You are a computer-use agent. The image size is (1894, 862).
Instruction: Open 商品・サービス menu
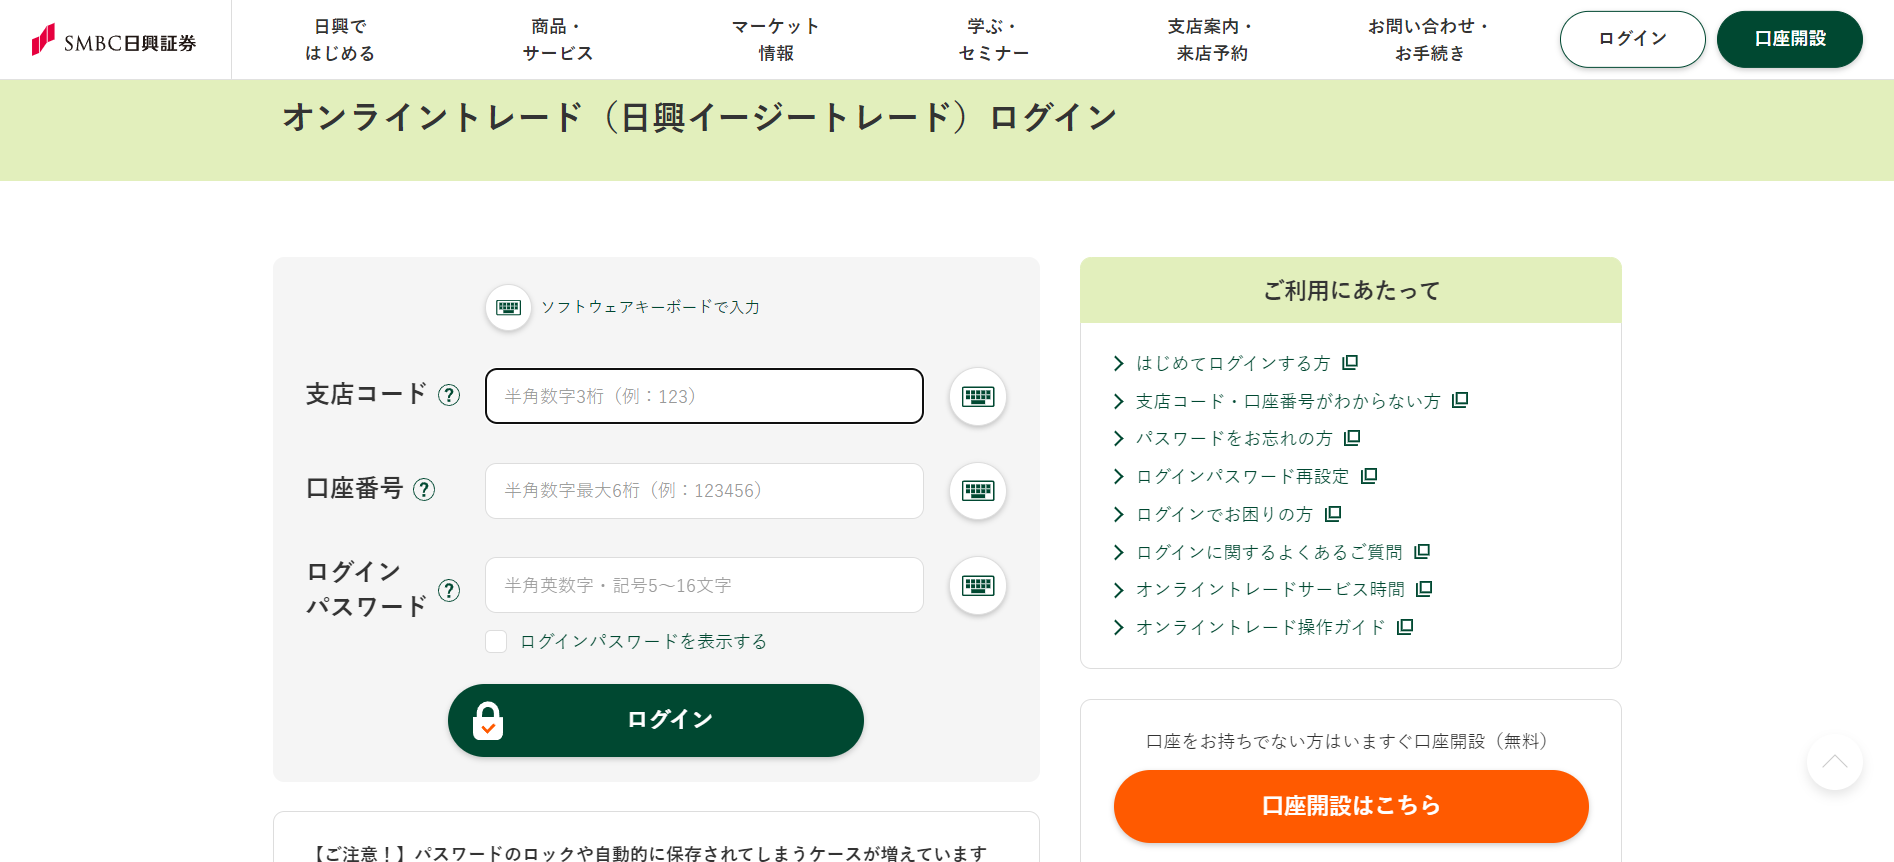558,40
